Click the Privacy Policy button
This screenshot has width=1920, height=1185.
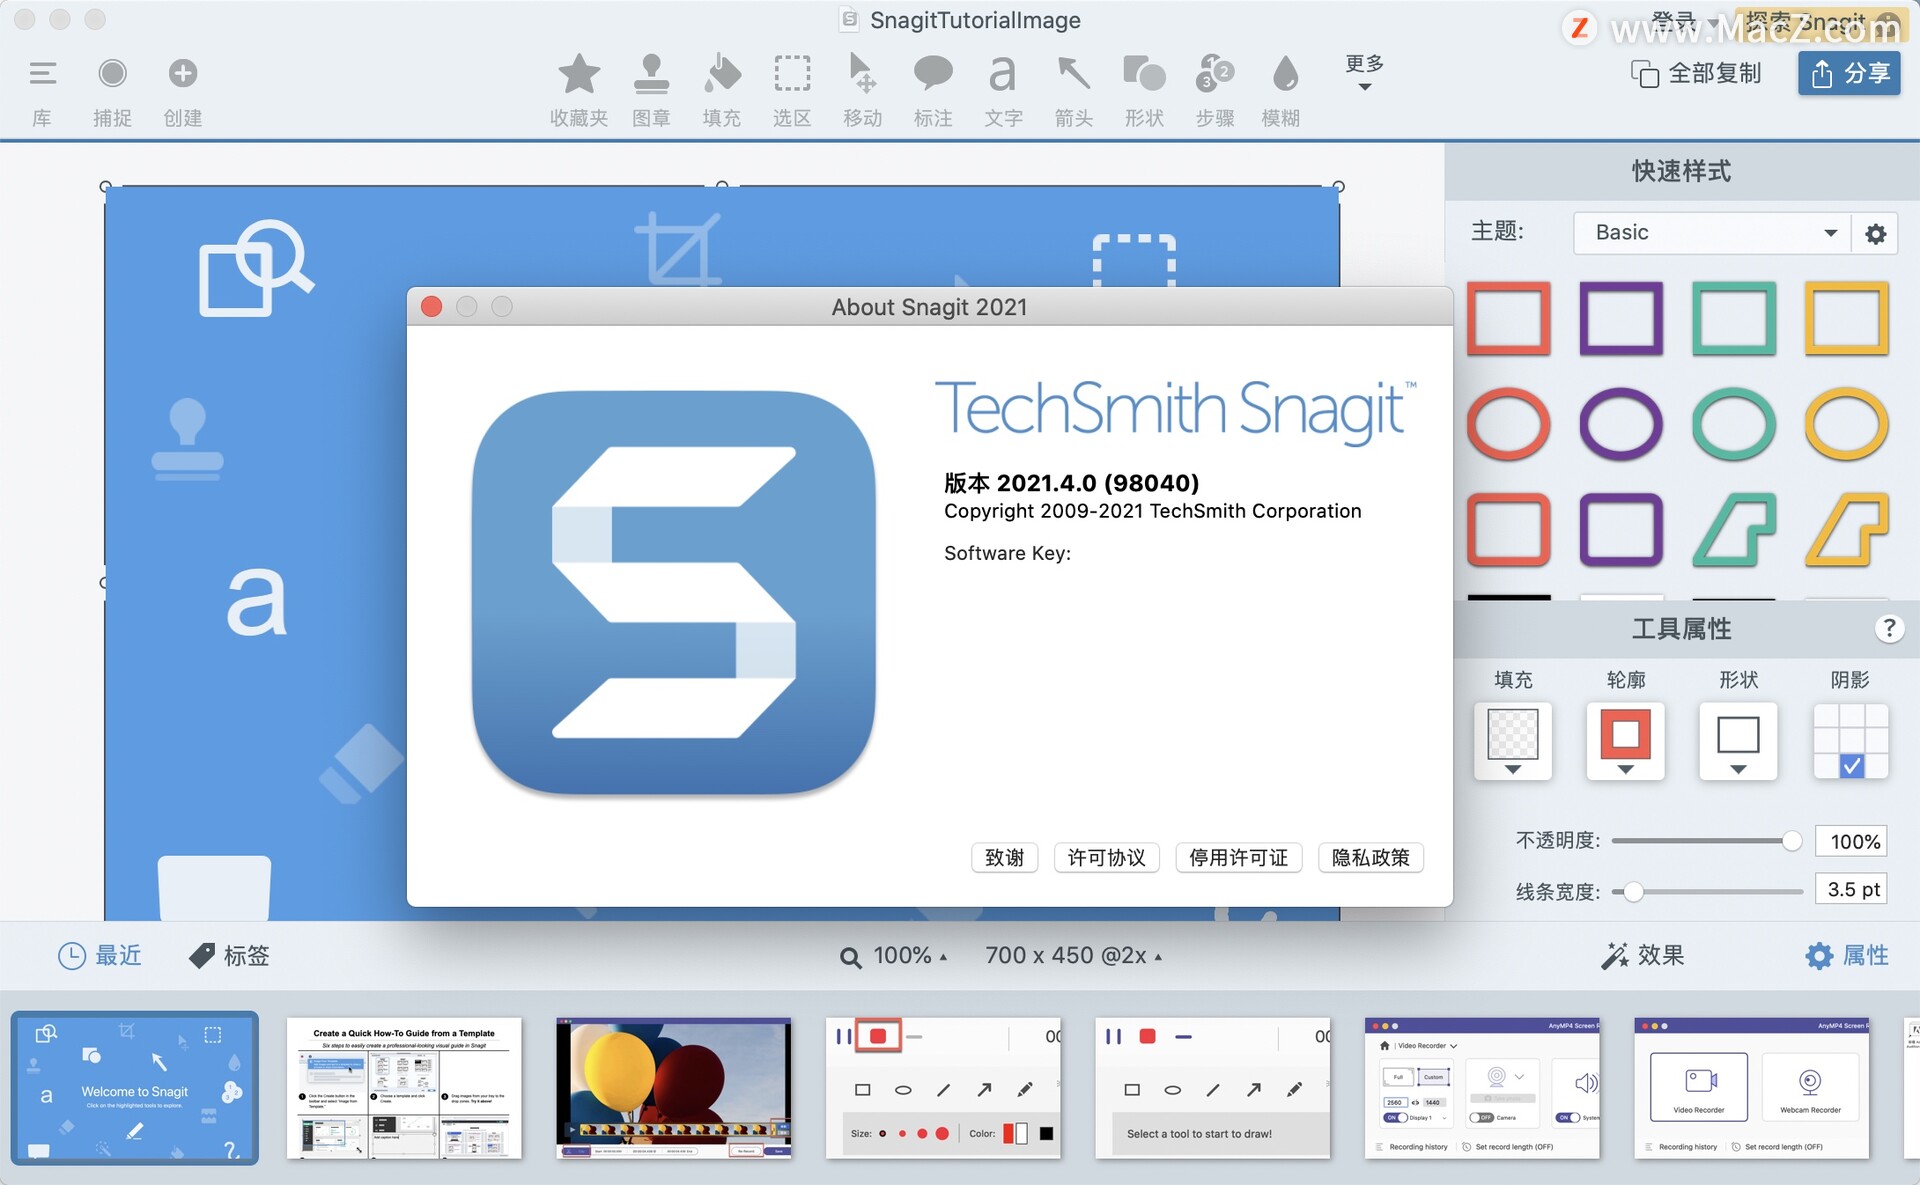[x=1370, y=857]
